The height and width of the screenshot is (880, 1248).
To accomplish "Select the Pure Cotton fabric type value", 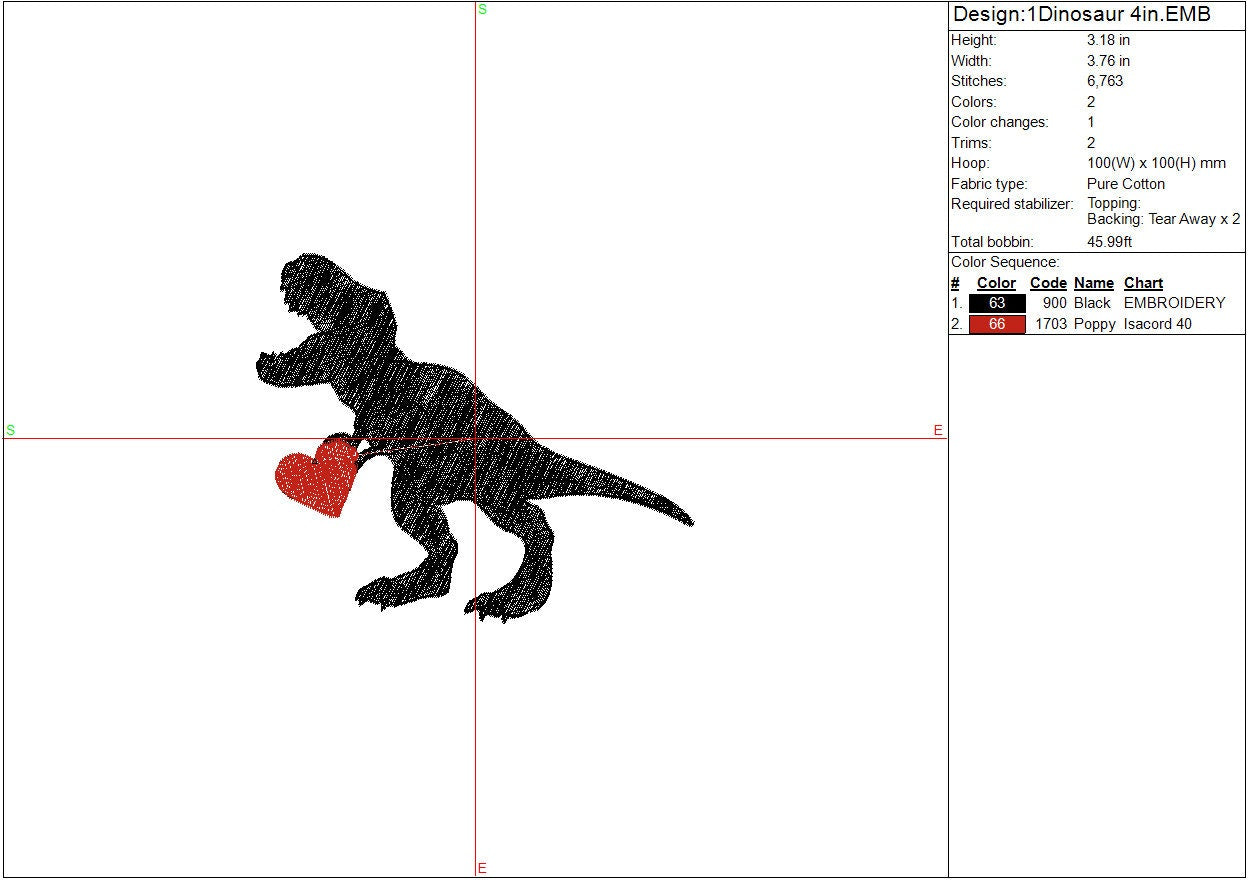I will (x=1126, y=184).
